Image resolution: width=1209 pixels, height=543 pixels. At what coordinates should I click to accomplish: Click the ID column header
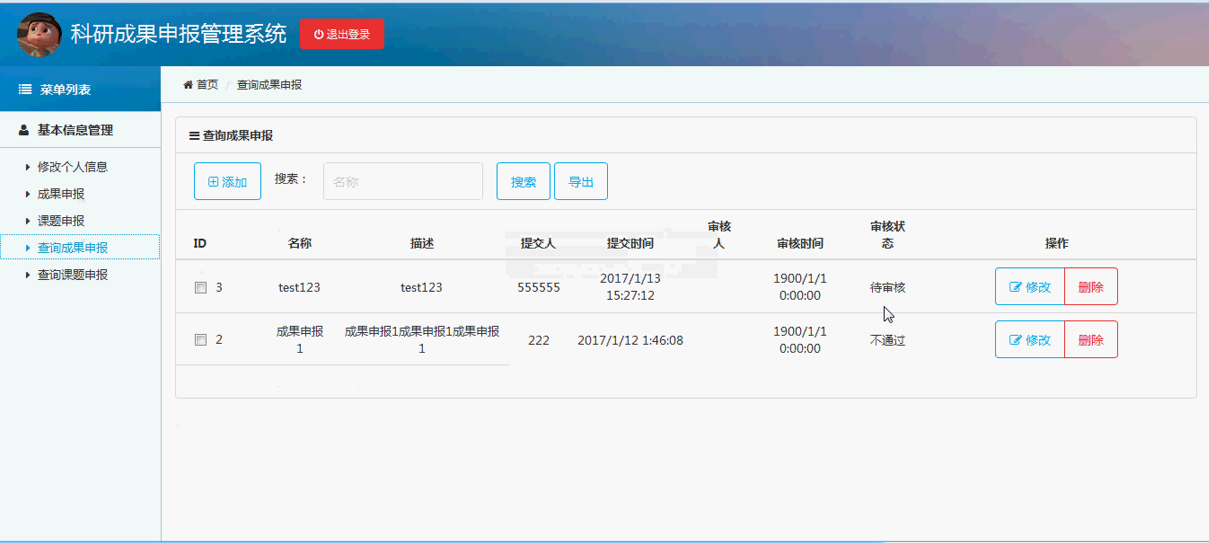tap(200, 244)
